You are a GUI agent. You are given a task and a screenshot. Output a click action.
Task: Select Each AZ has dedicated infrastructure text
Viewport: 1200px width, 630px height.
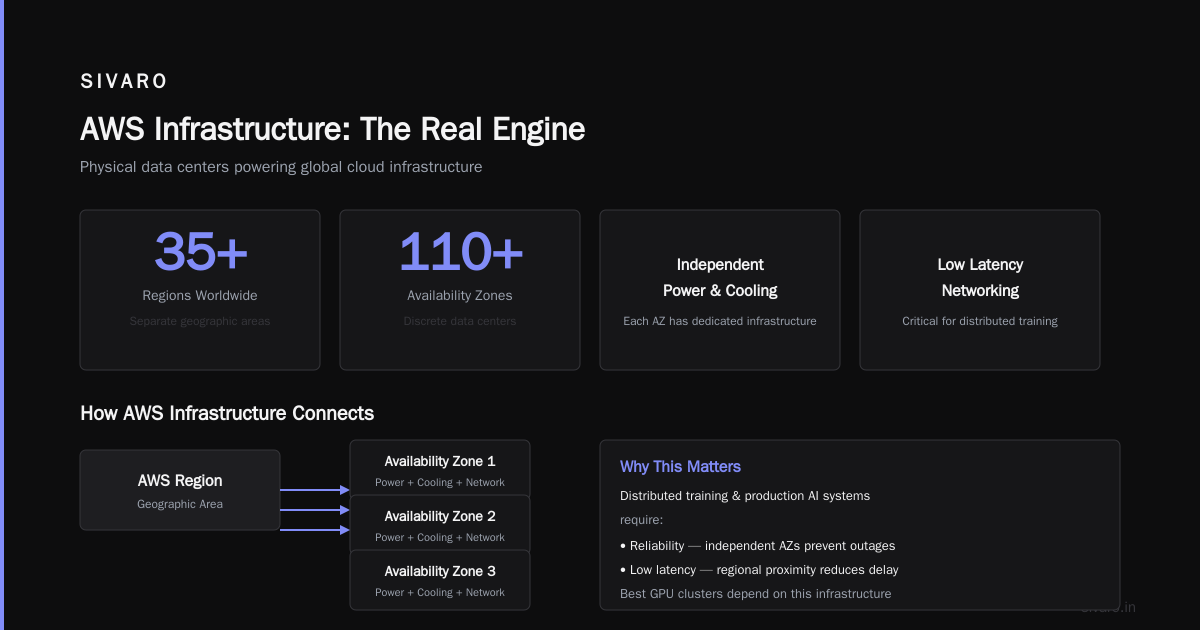720,322
